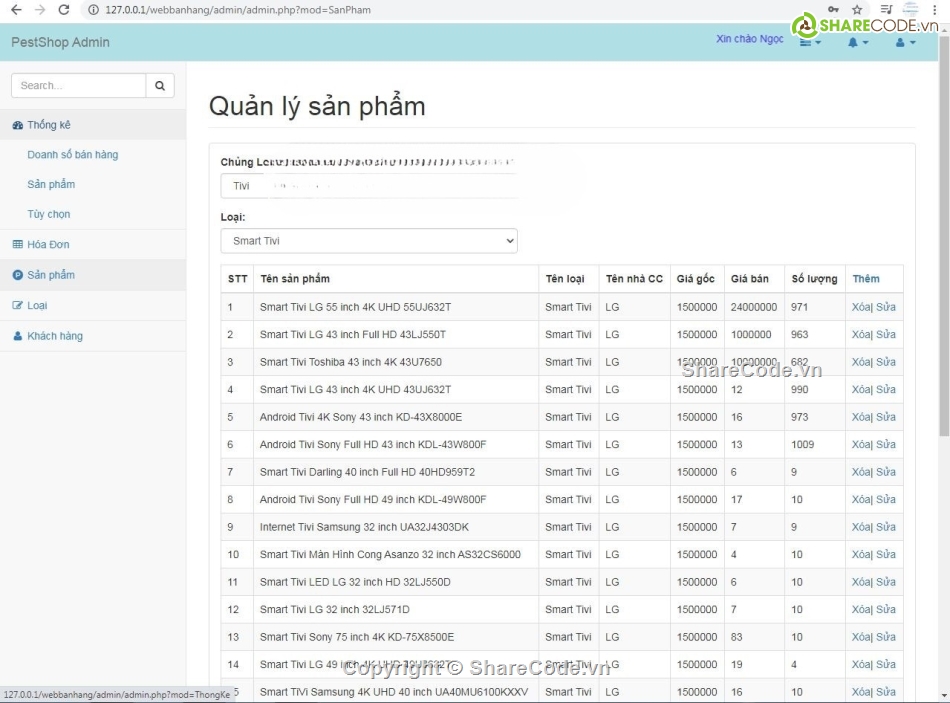Click the PestShop Admin brand link
This screenshot has height=703, width=950.
click(x=61, y=42)
